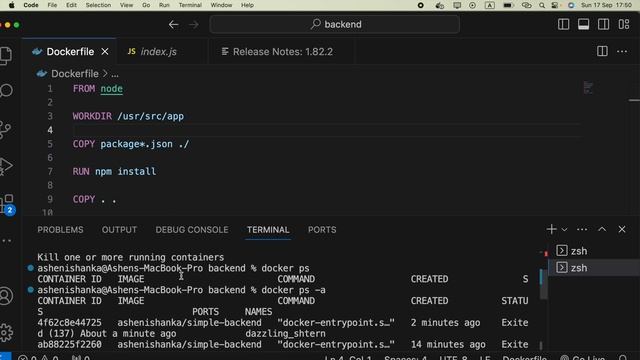Place cursor on empty line 4

[327, 130]
